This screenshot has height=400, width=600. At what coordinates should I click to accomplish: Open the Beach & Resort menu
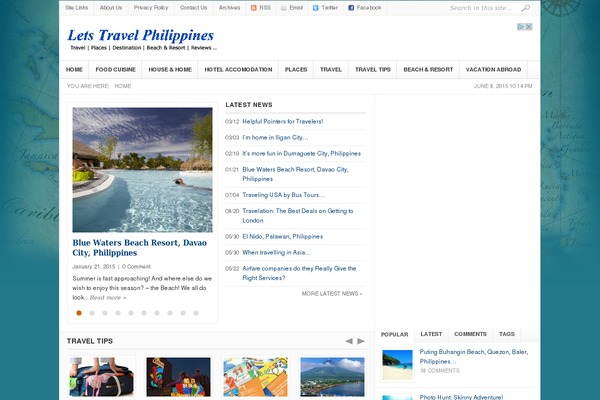pos(428,70)
